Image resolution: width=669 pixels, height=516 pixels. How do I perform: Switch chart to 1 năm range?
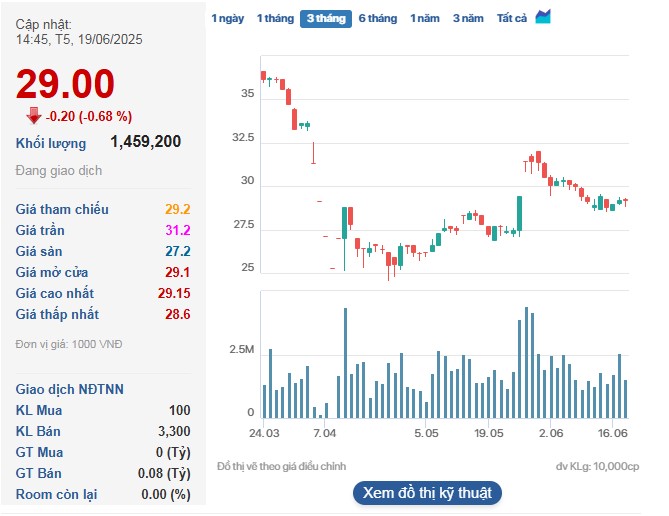pos(425,18)
